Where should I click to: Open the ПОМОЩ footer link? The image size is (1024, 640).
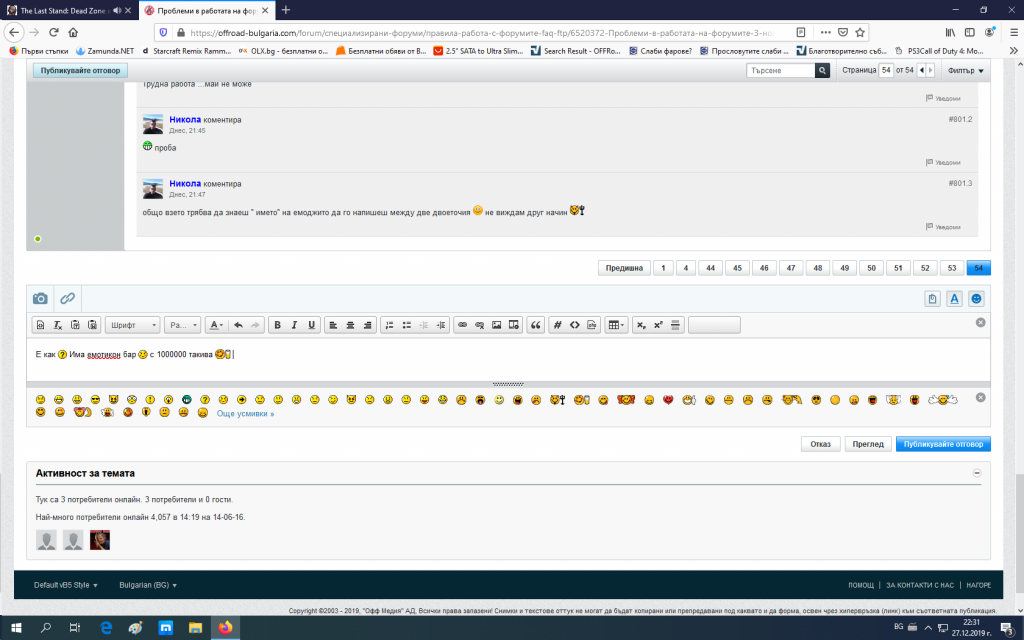(861, 585)
